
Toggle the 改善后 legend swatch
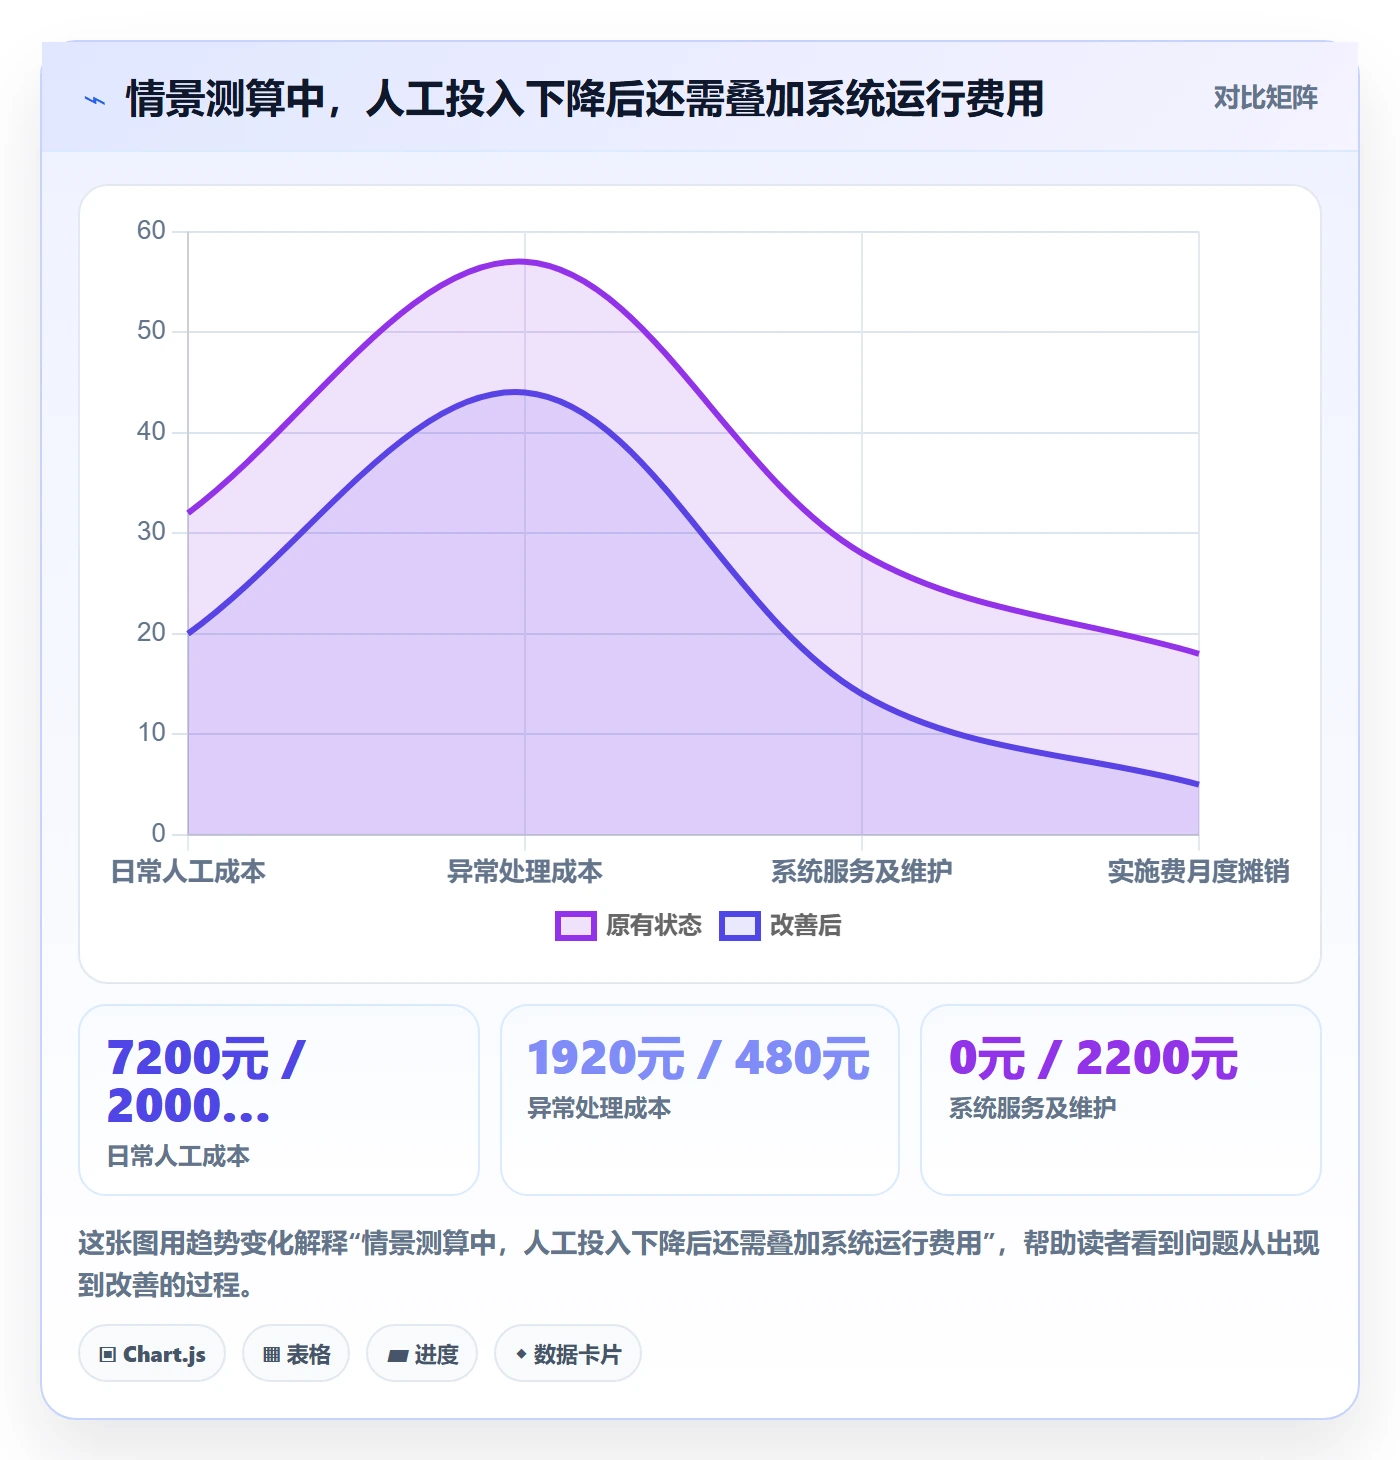coord(740,926)
